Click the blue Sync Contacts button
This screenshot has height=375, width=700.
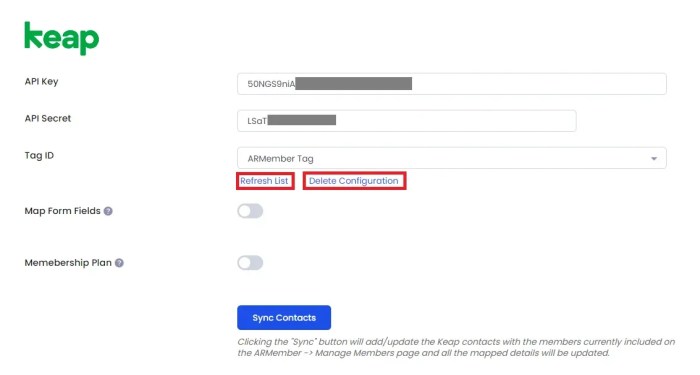click(284, 318)
